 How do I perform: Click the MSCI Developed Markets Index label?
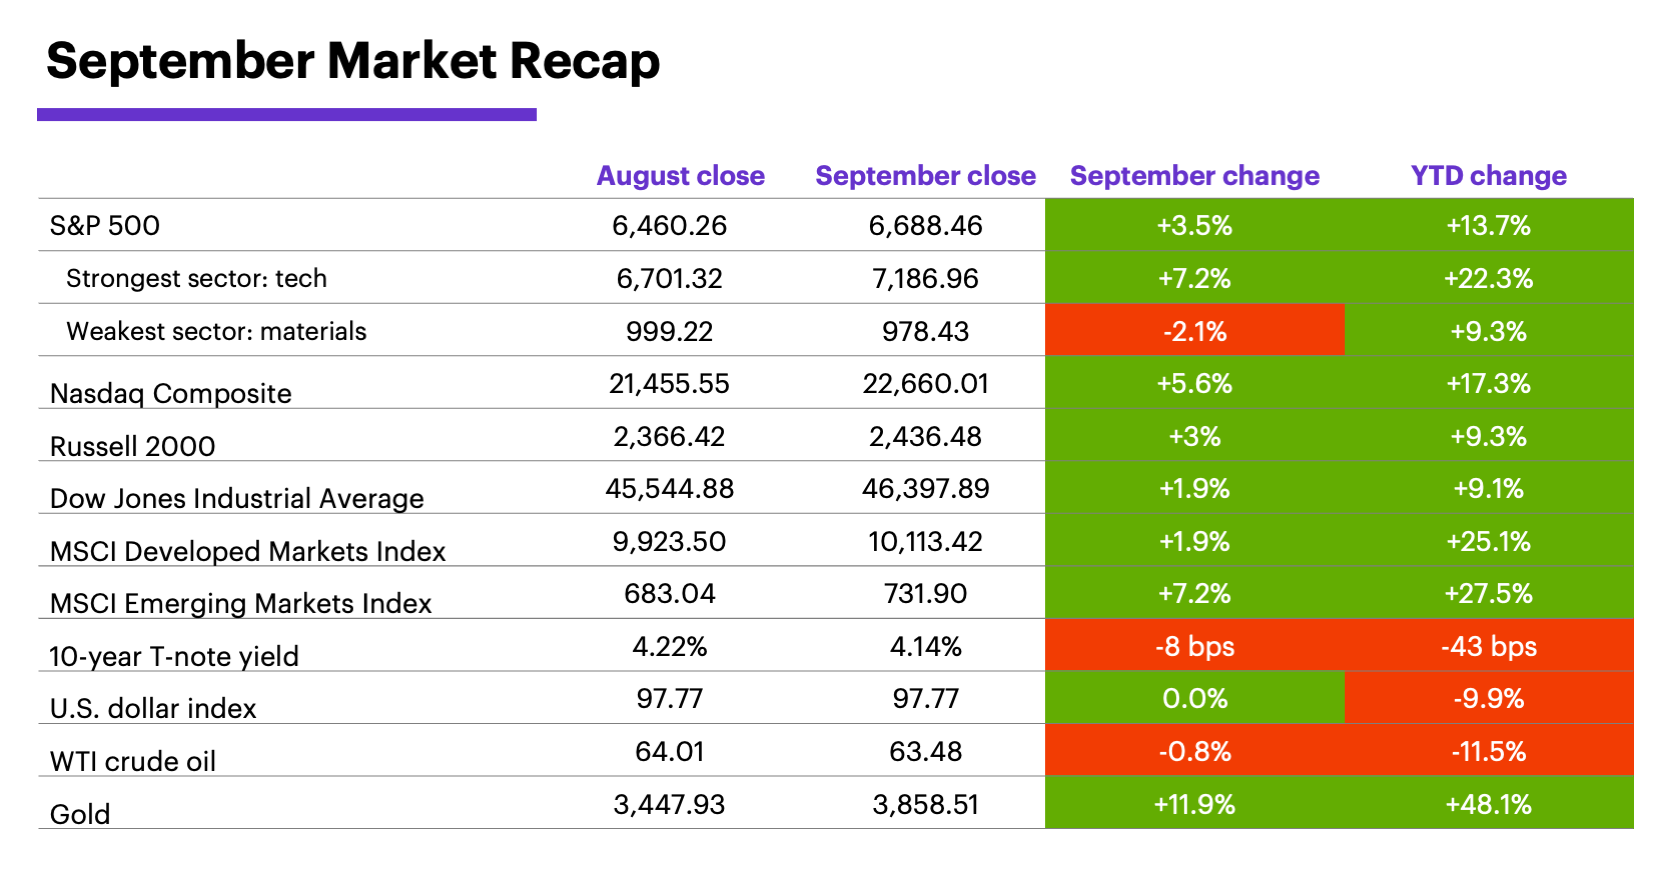point(248,551)
